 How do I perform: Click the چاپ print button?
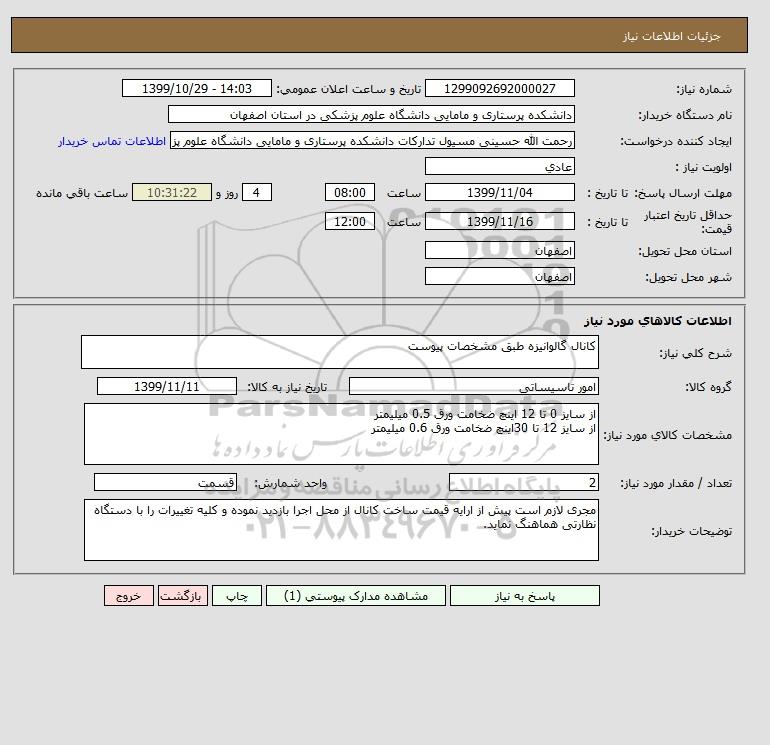pyautogui.click(x=237, y=596)
